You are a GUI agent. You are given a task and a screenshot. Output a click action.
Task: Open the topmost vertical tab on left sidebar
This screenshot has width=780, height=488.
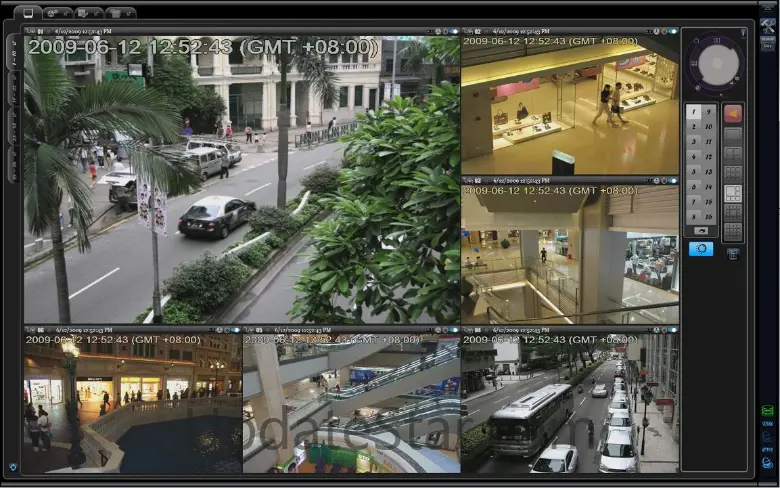pyautogui.click(x=13, y=52)
